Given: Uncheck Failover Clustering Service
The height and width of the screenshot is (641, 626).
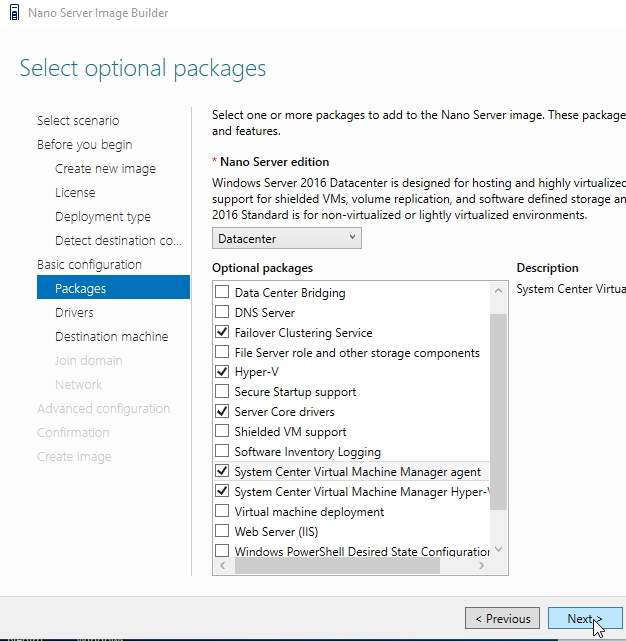Looking at the screenshot, I should (222, 333).
